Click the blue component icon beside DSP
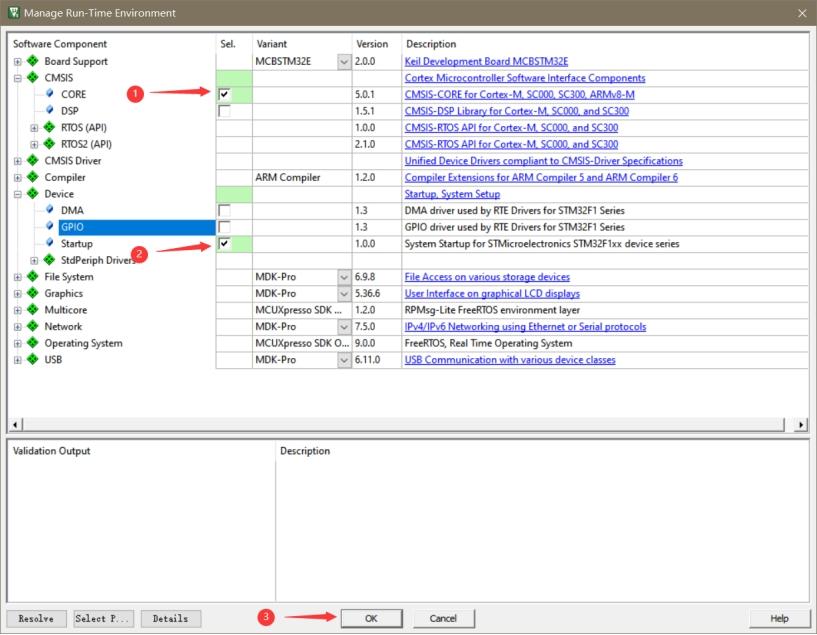 click(49, 110)
